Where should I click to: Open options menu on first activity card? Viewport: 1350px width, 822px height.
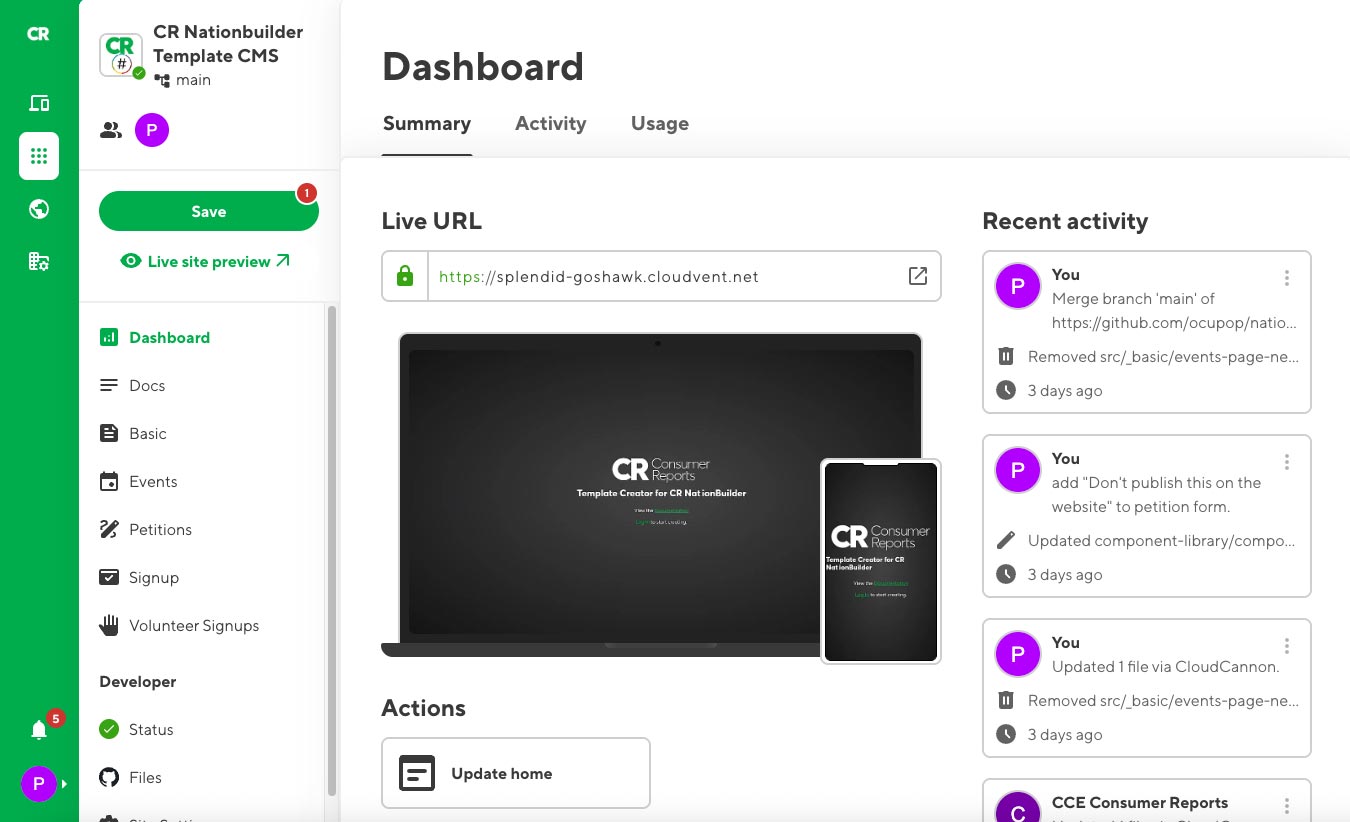coord(1287,278)
